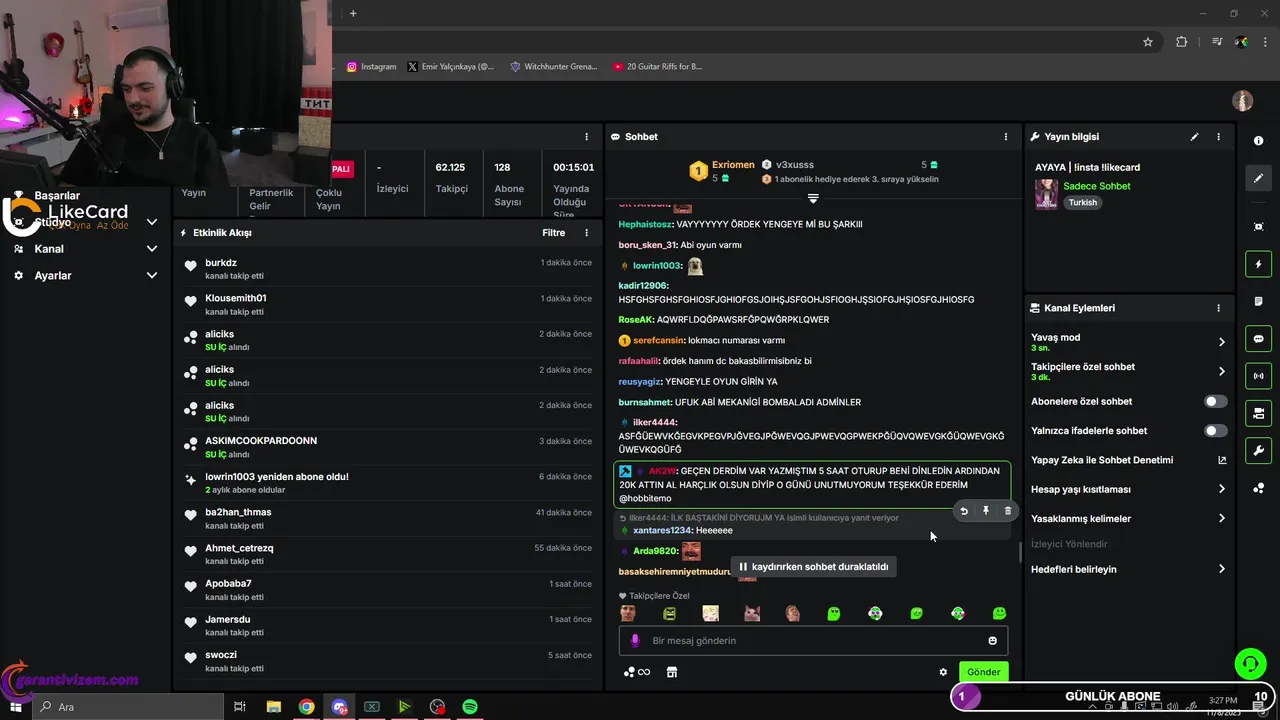Image resolution: width=1280 pixels, height=720 pixels.
Task: Open Chrome from the taskbar
Action: click(306, 707)
